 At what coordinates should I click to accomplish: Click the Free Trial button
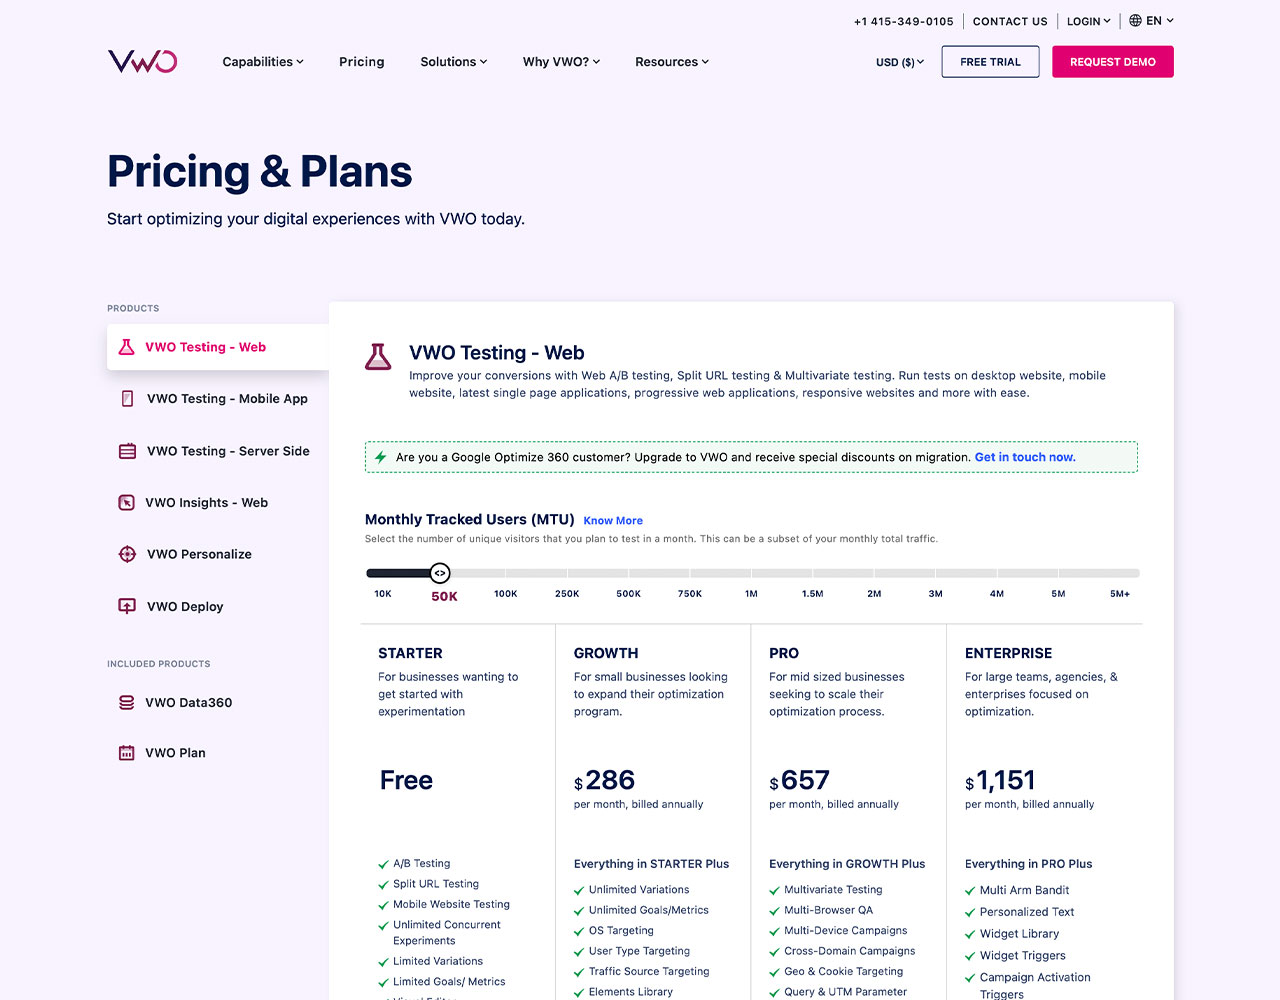pos(990,62)
